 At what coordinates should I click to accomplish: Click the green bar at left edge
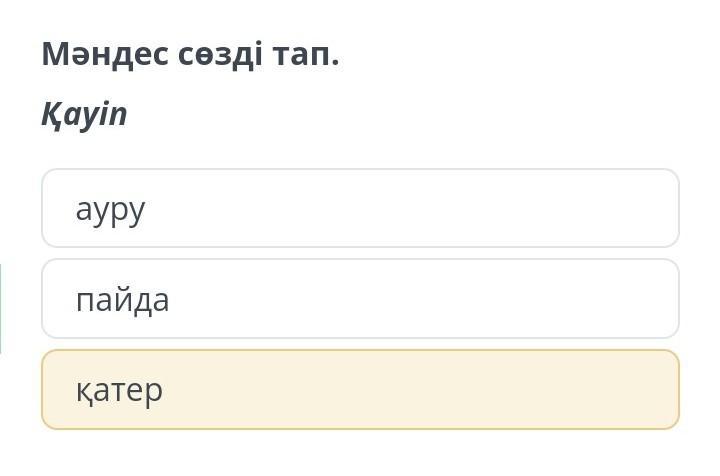[1, 309]
